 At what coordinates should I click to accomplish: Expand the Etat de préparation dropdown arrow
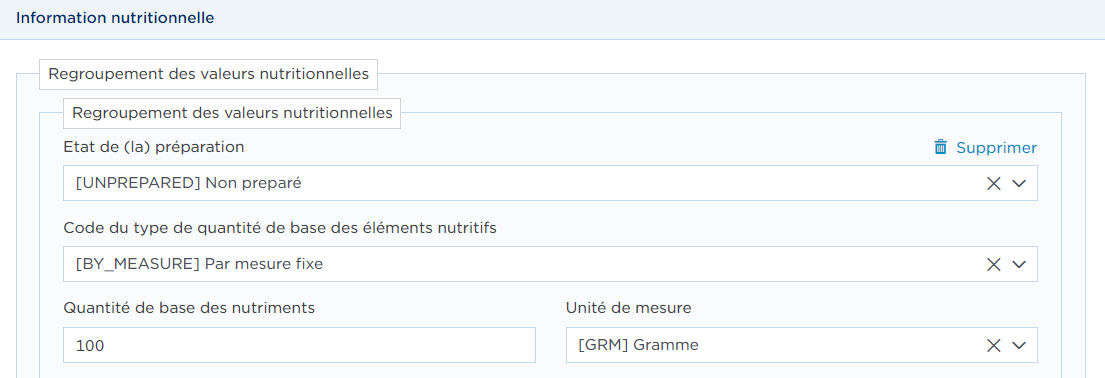pyautogui.click(x=1019, y=183)
